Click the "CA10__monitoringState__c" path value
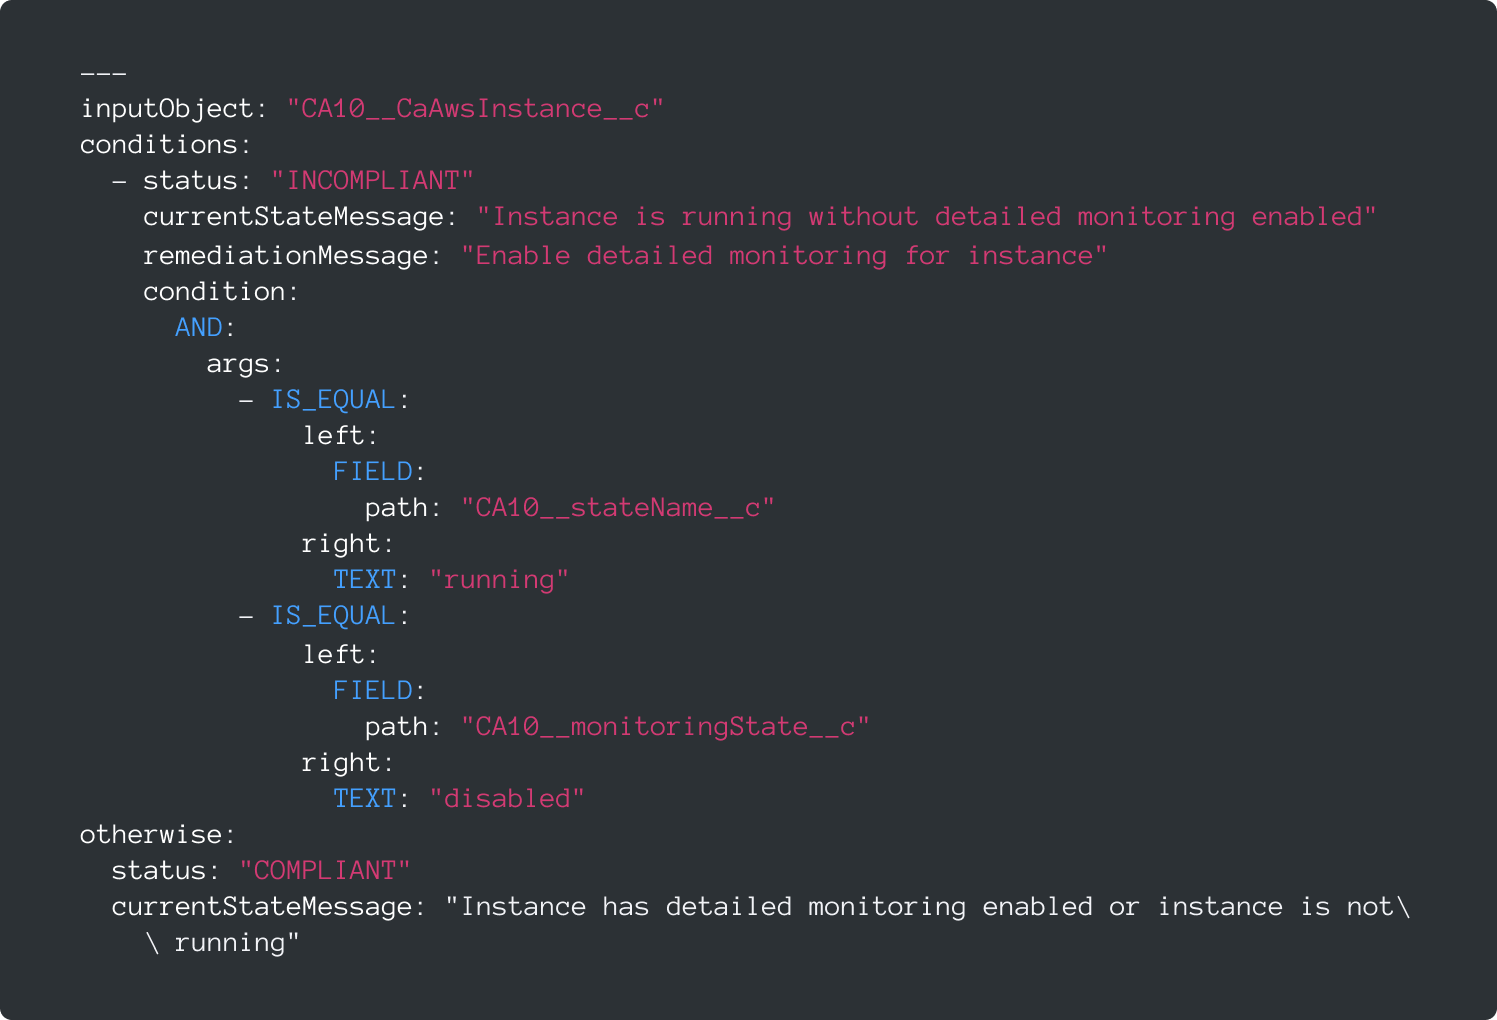Viewport: 1497px width, 1020px height. [x=665, y=727]
